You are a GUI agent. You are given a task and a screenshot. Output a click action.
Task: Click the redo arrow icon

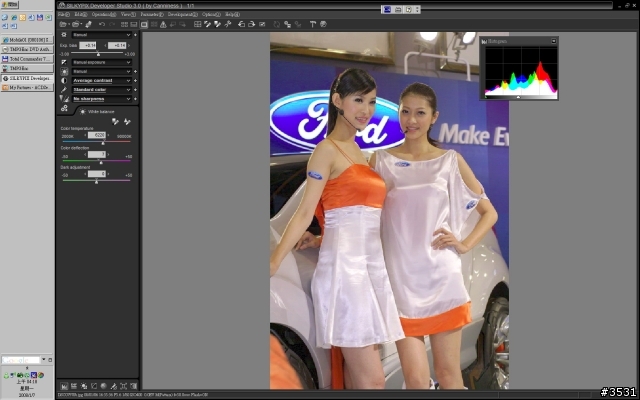(112, 24)
